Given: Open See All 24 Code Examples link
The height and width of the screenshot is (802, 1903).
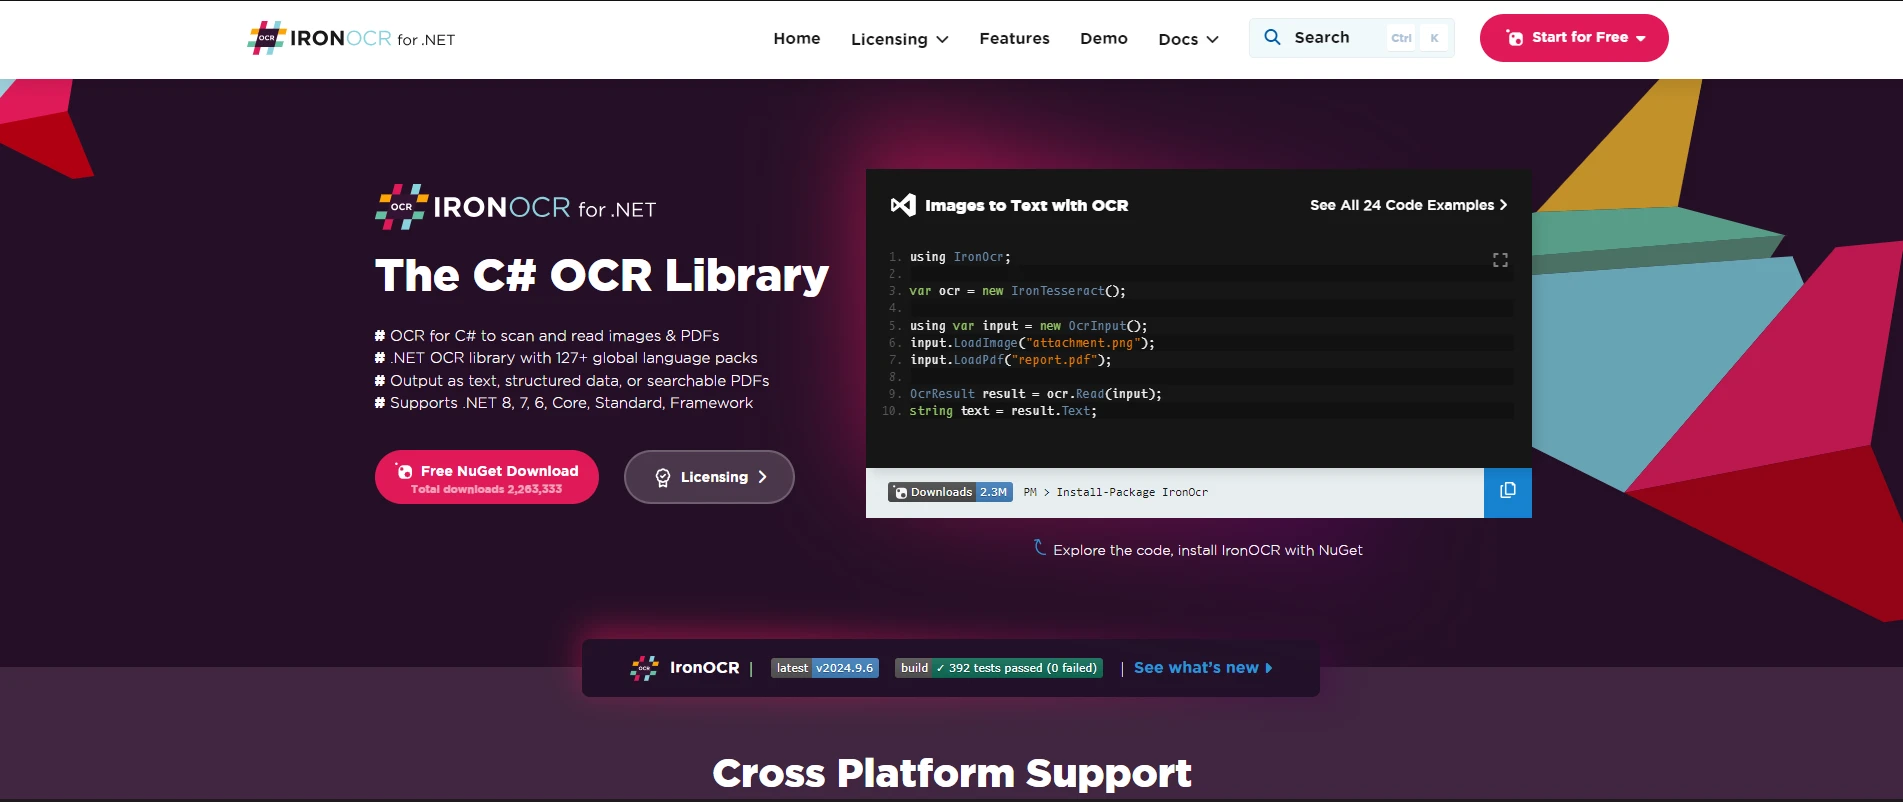Looking at the screenshot, I should [1408, 205].
